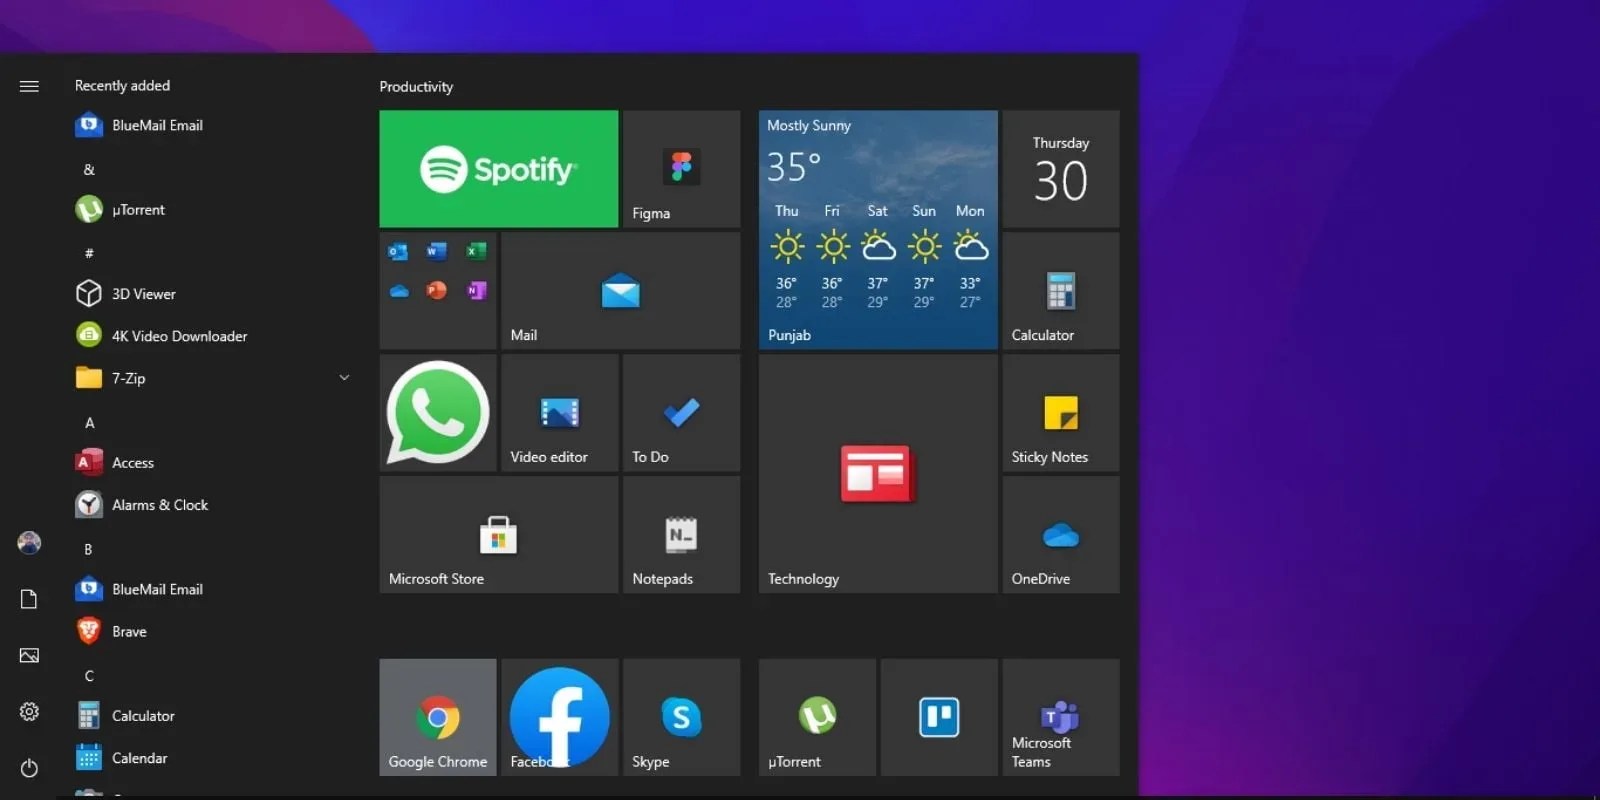
Task: Open the Mail tile
Action: 620,291
